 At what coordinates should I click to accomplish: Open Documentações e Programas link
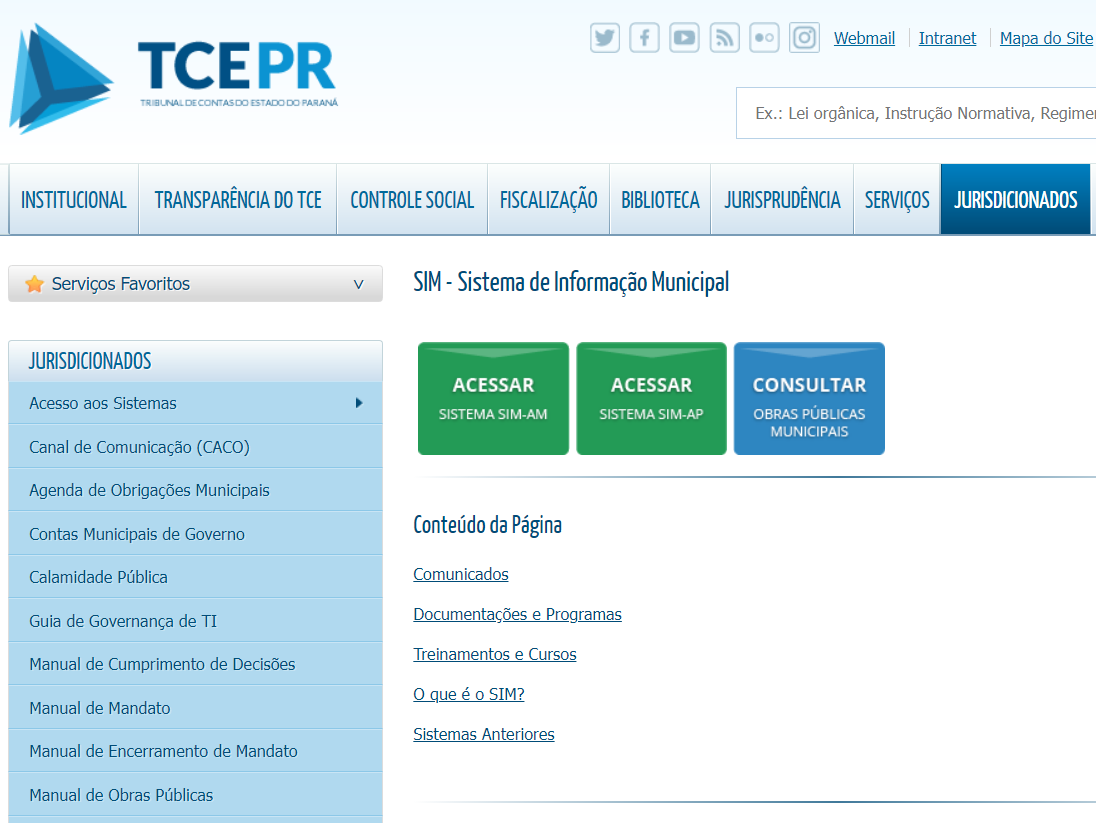coord(517,614)
